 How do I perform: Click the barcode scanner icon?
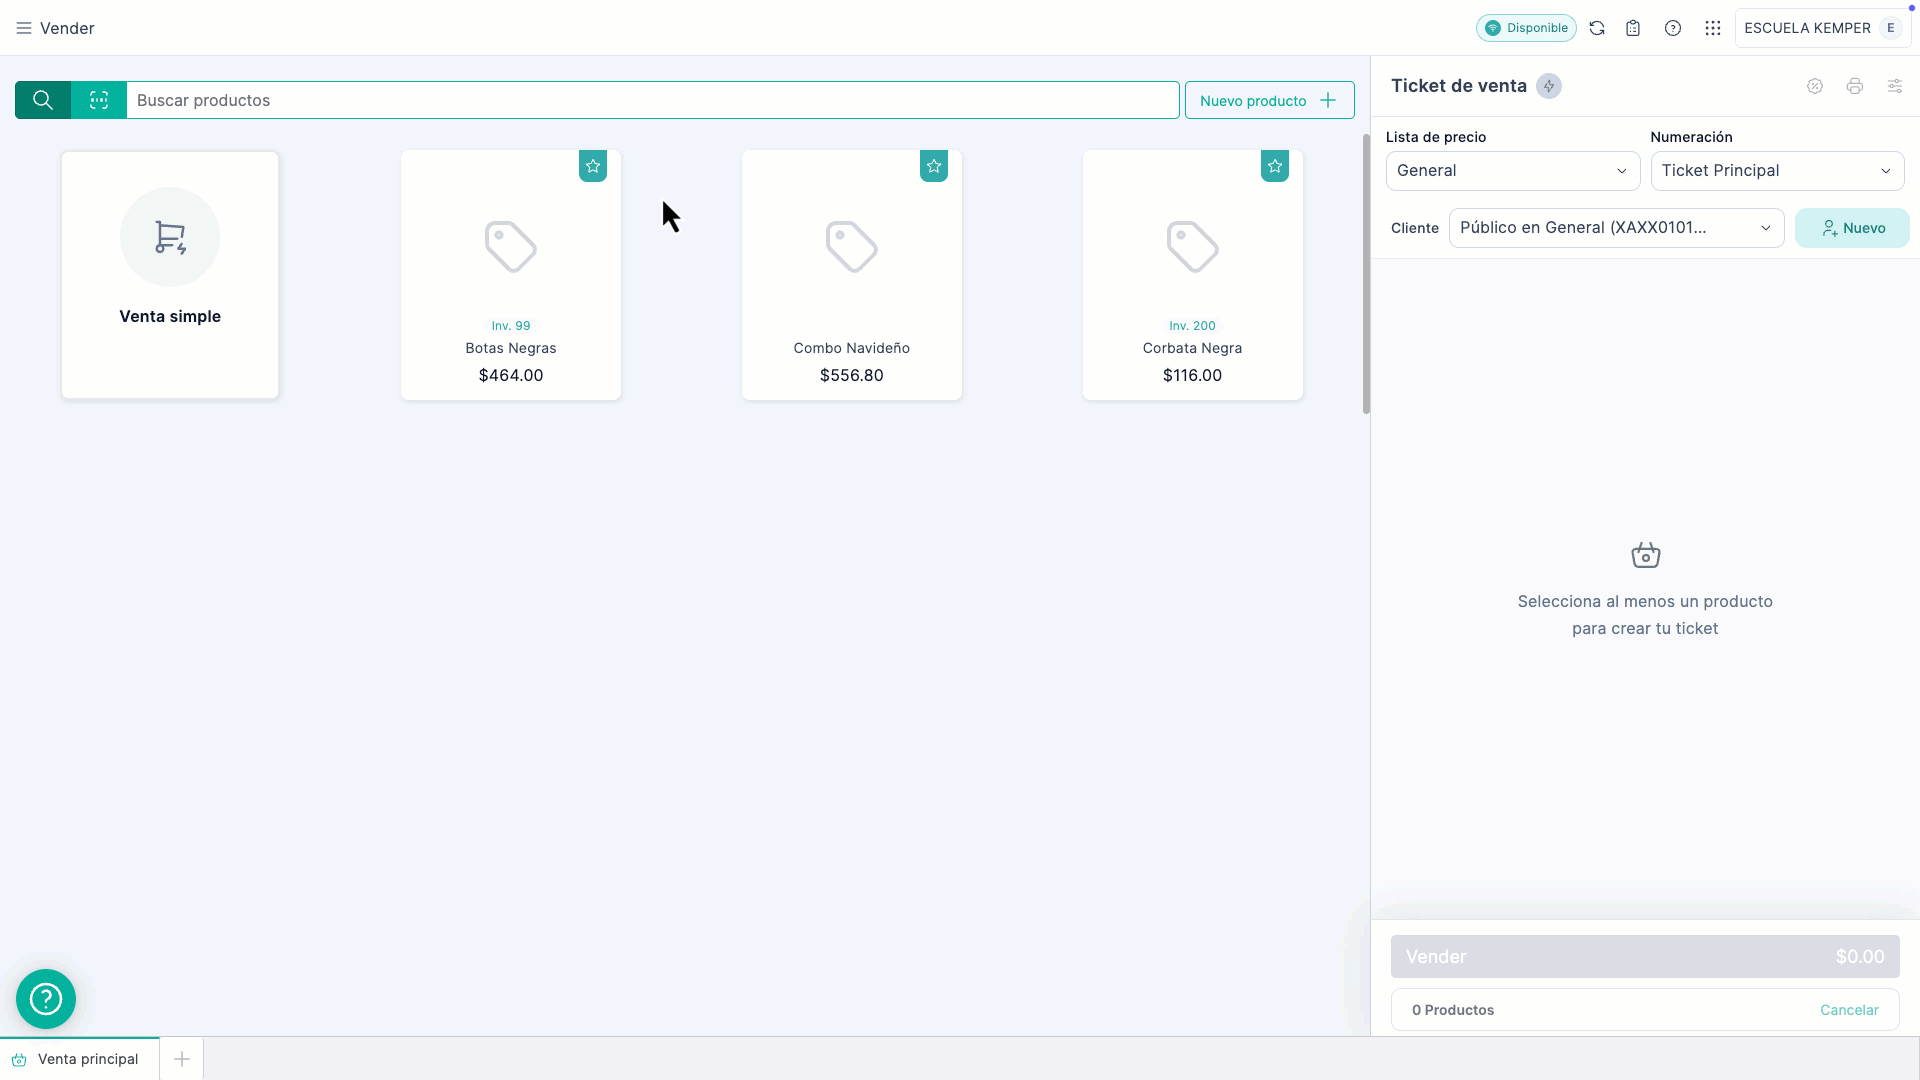[99, 100]
